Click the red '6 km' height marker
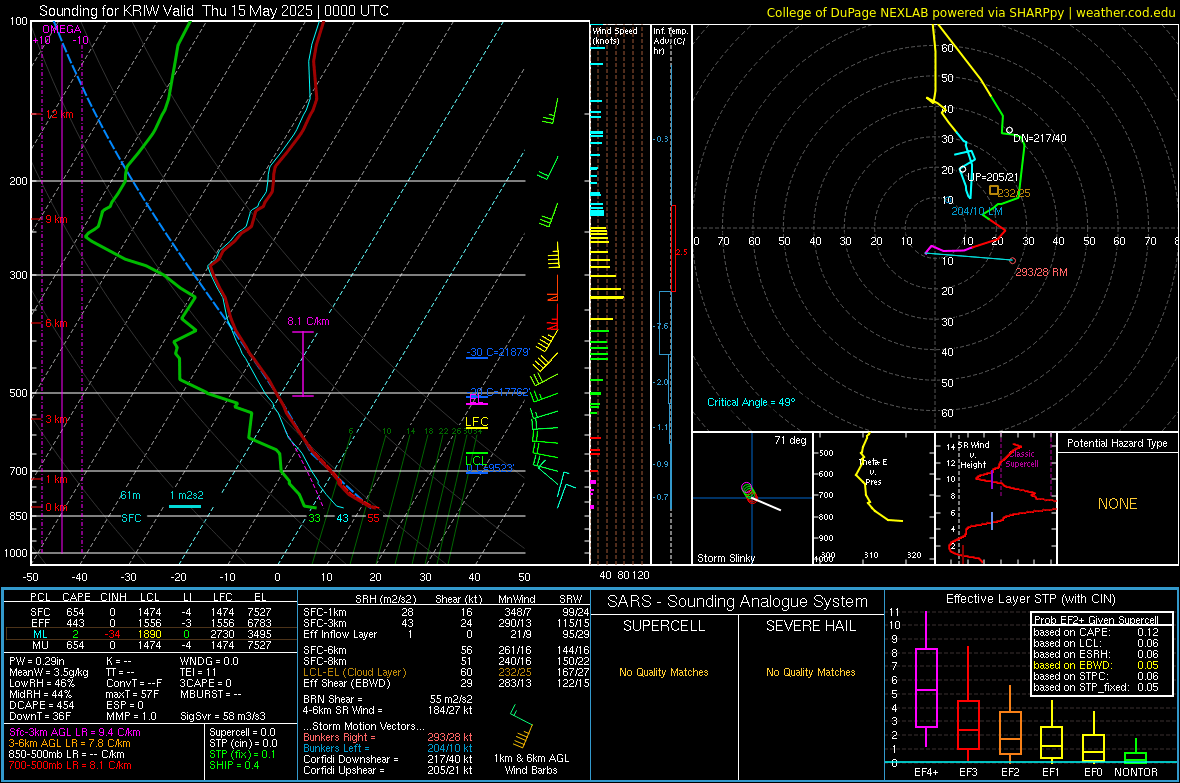Viewport: 1180px width, 783px height. click(x=56, y=323)
